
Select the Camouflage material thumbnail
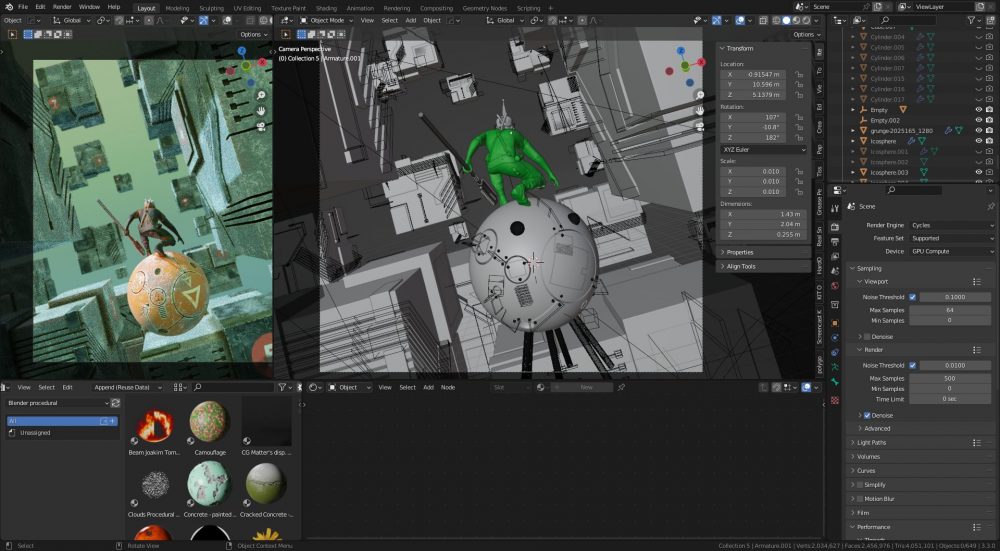209,422
